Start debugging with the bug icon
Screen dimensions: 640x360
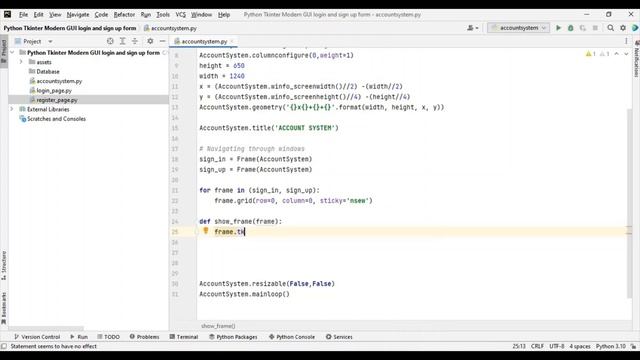[571, 28]
